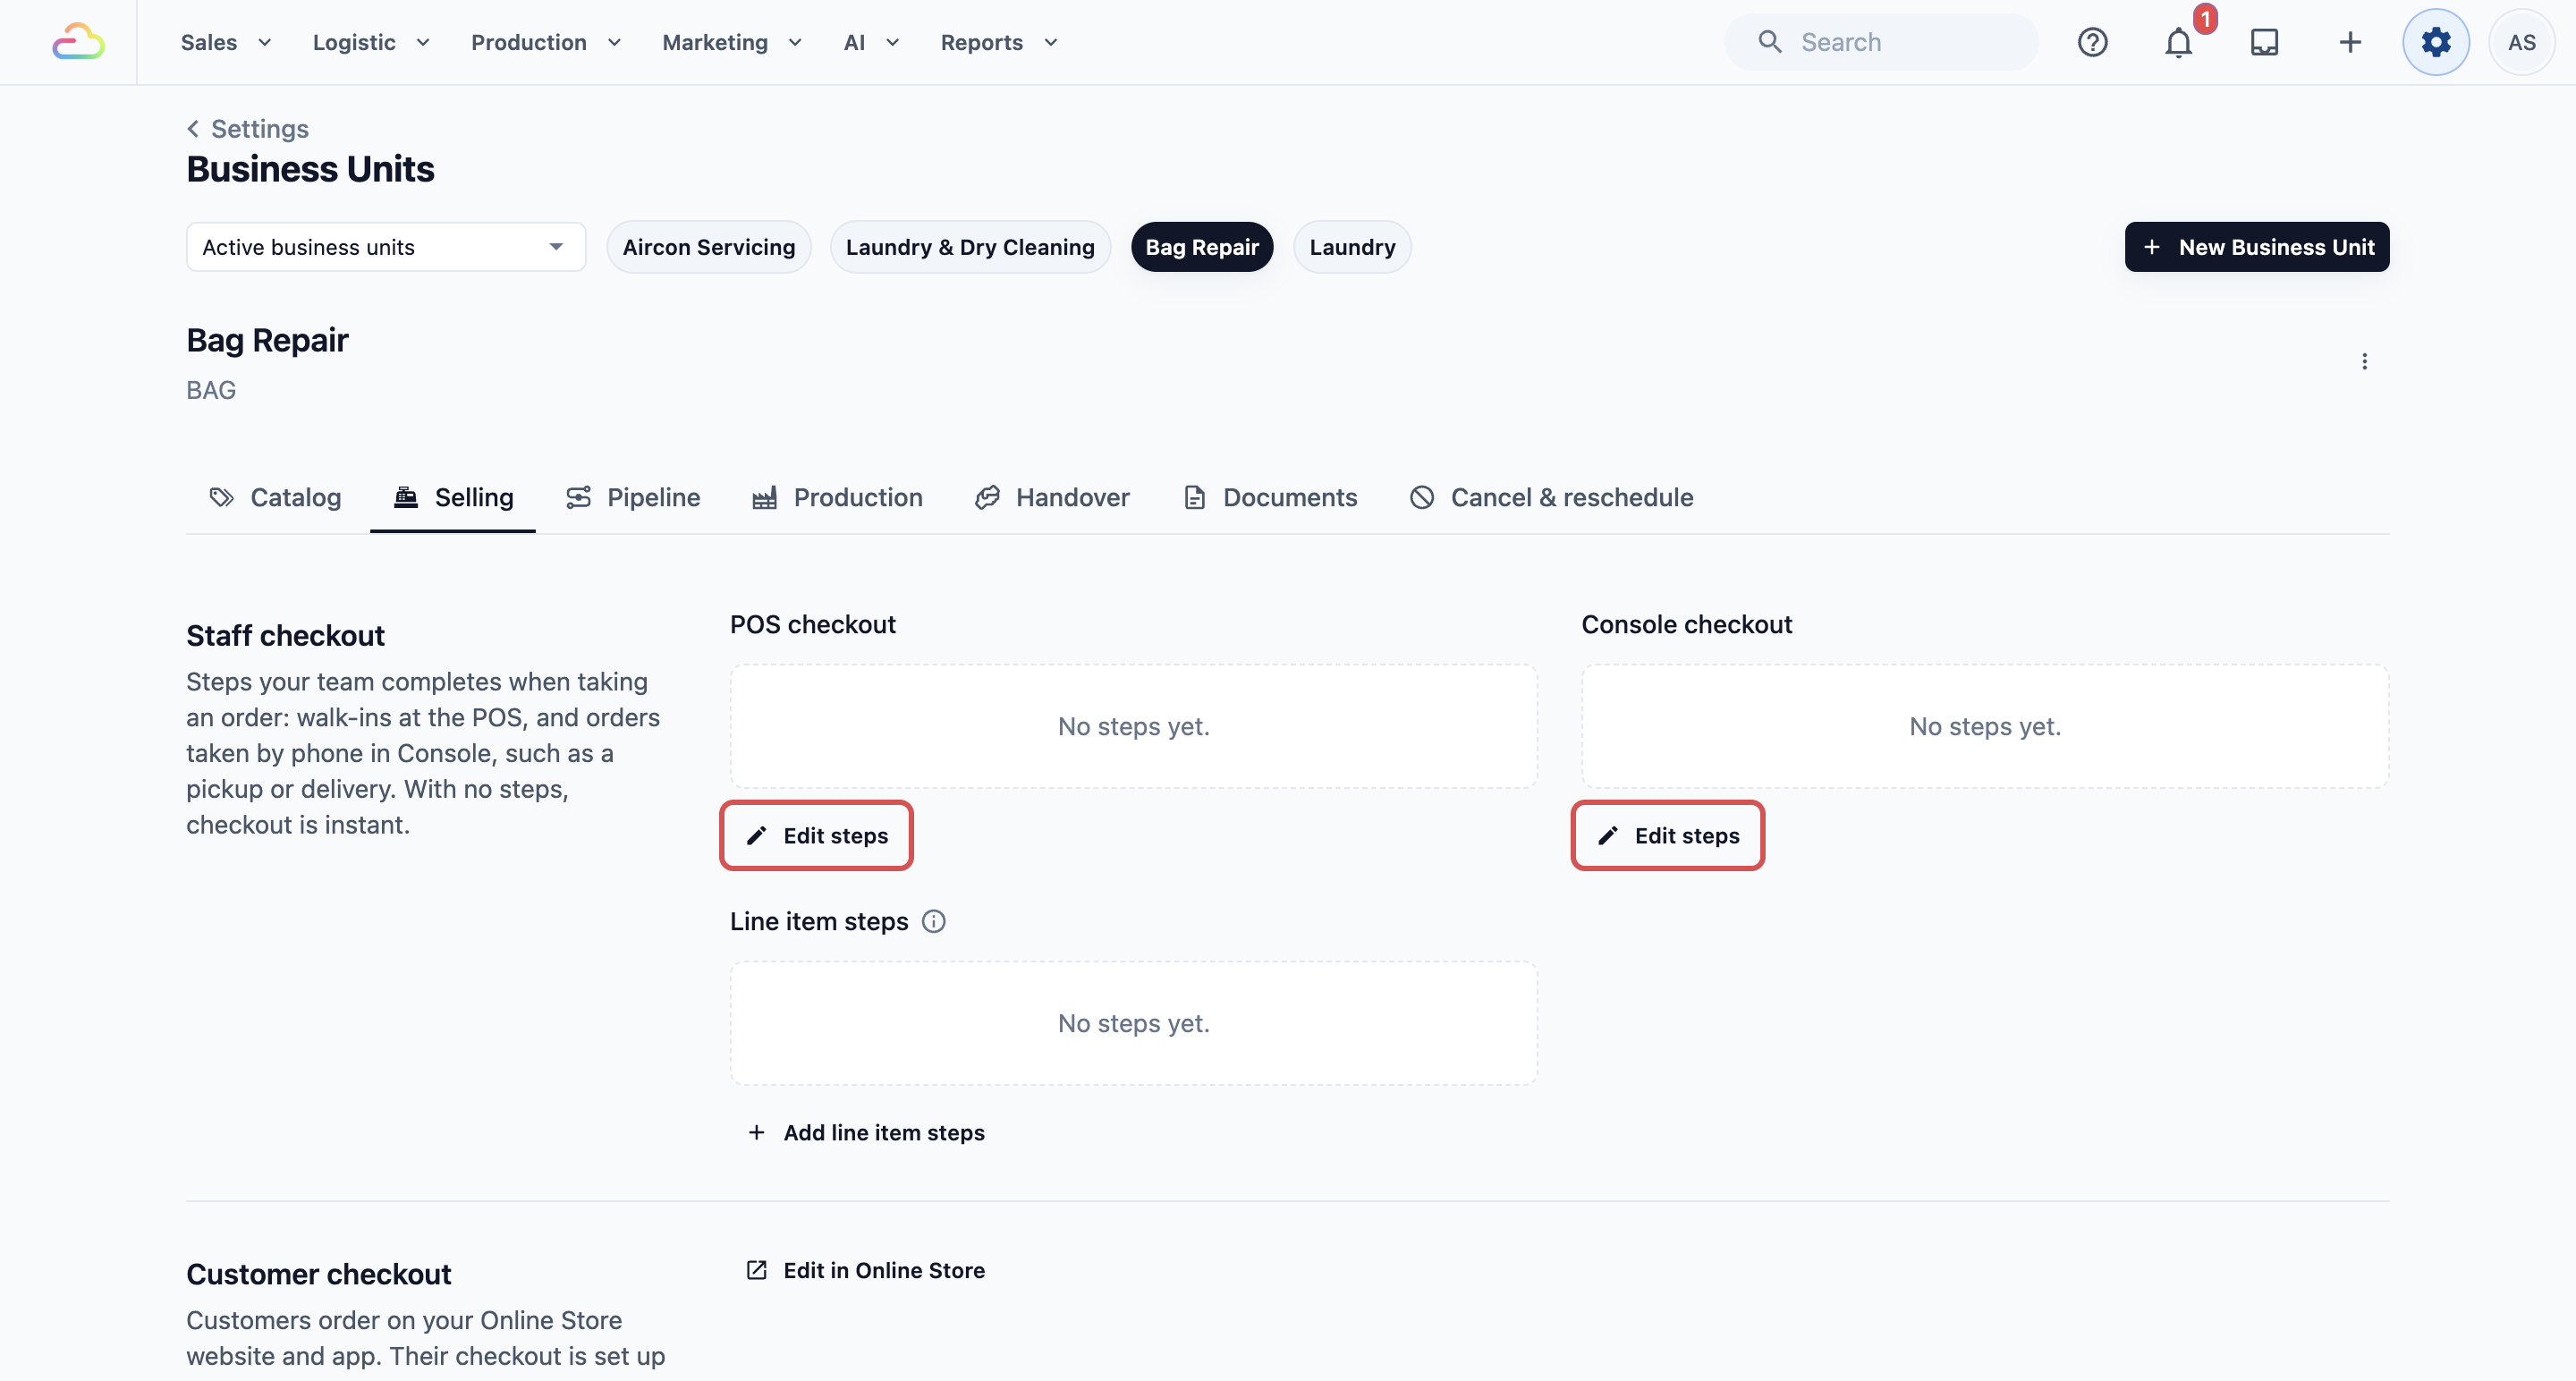Click New Business Unit button
The image size is (2576, 1381).
point(2257,247)
